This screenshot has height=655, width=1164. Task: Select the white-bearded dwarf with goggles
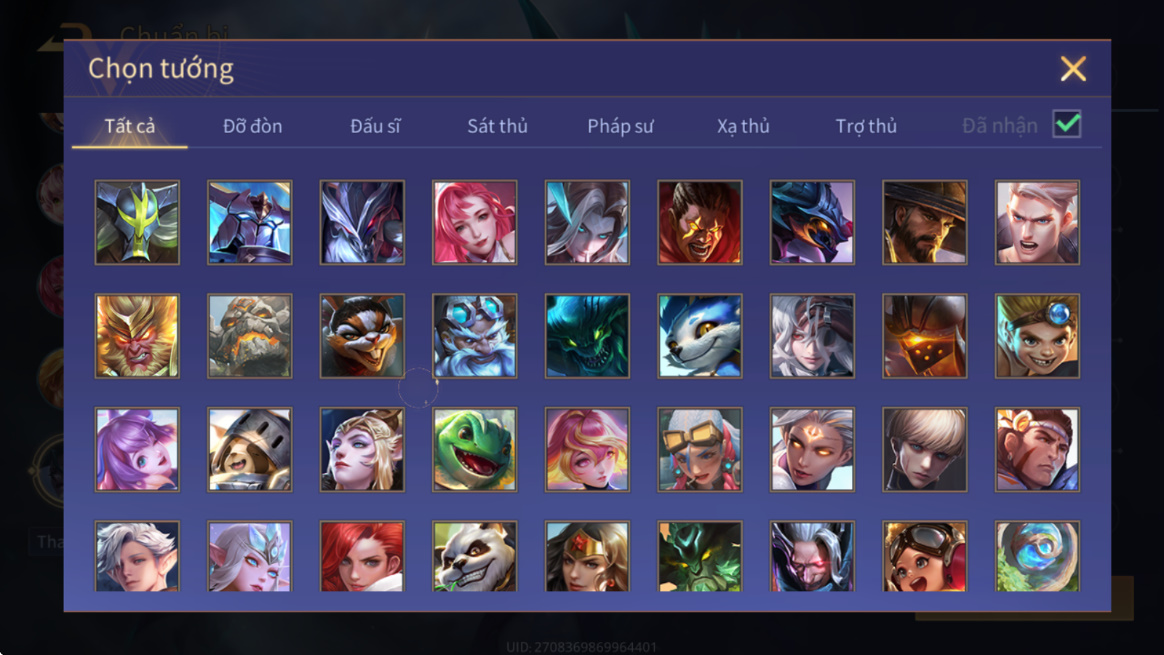pos(475,336)
